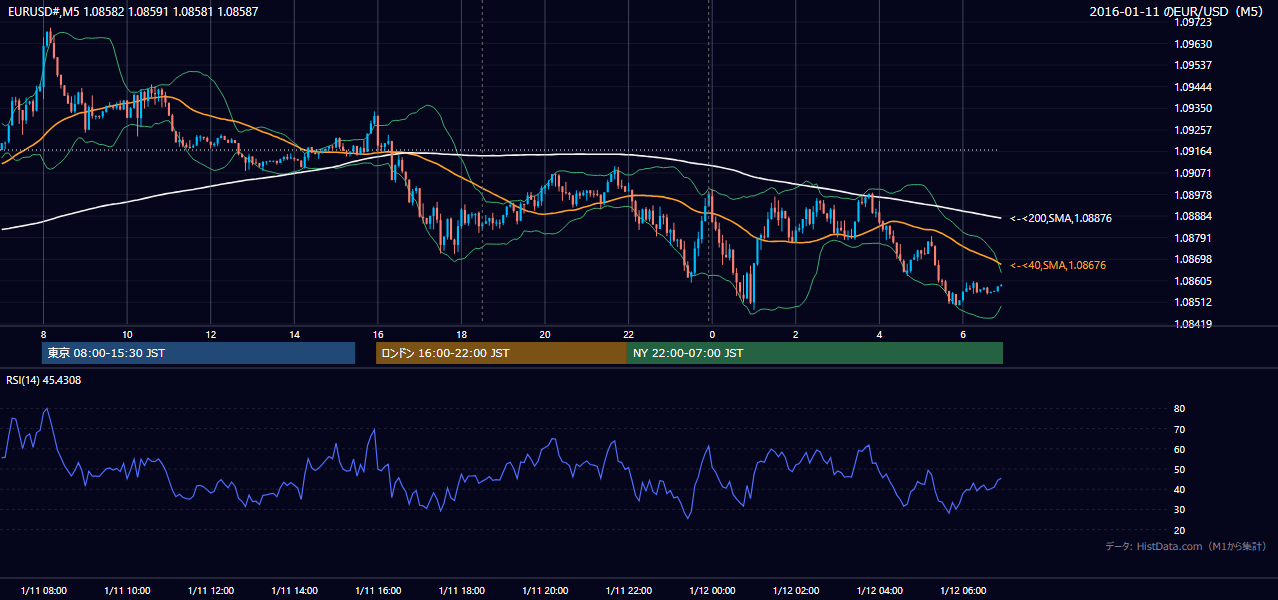Click price axis value 1.08978
This screenshot has height=600, width=1278.
coord(1194,195)
